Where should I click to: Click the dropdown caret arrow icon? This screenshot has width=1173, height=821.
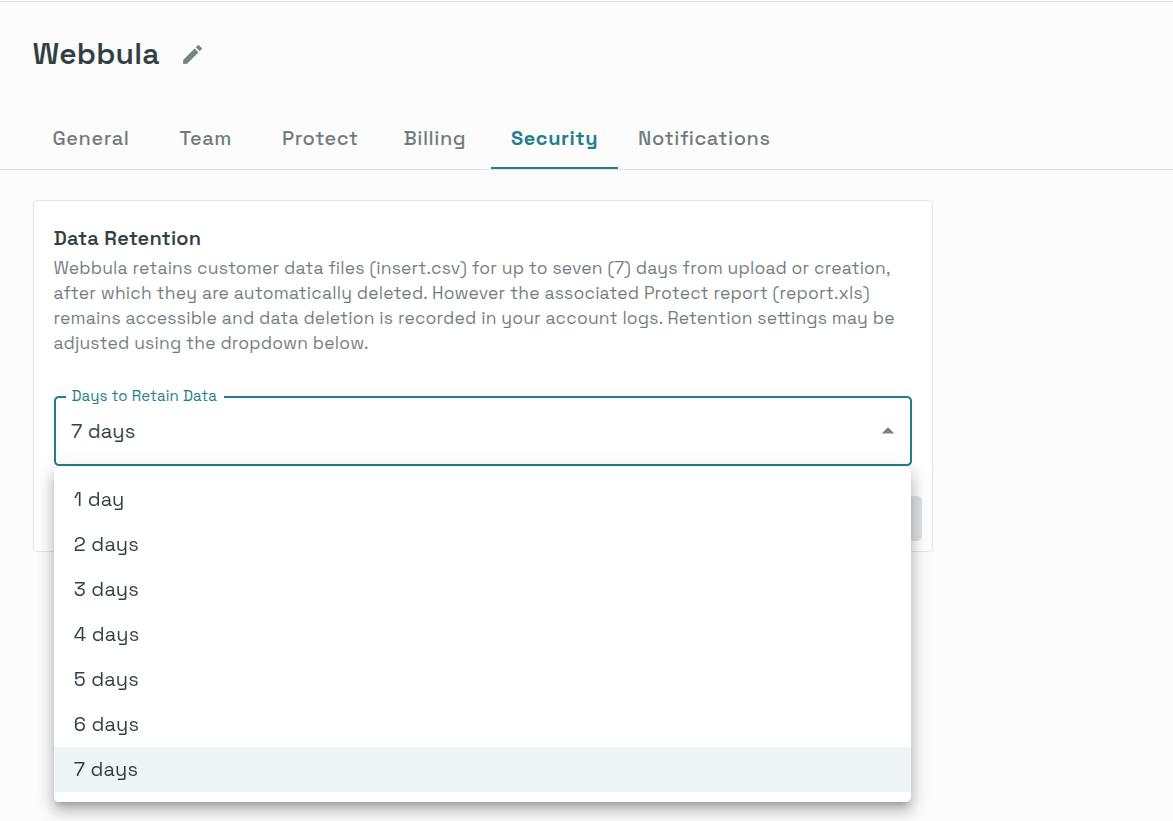coord(887,431)
